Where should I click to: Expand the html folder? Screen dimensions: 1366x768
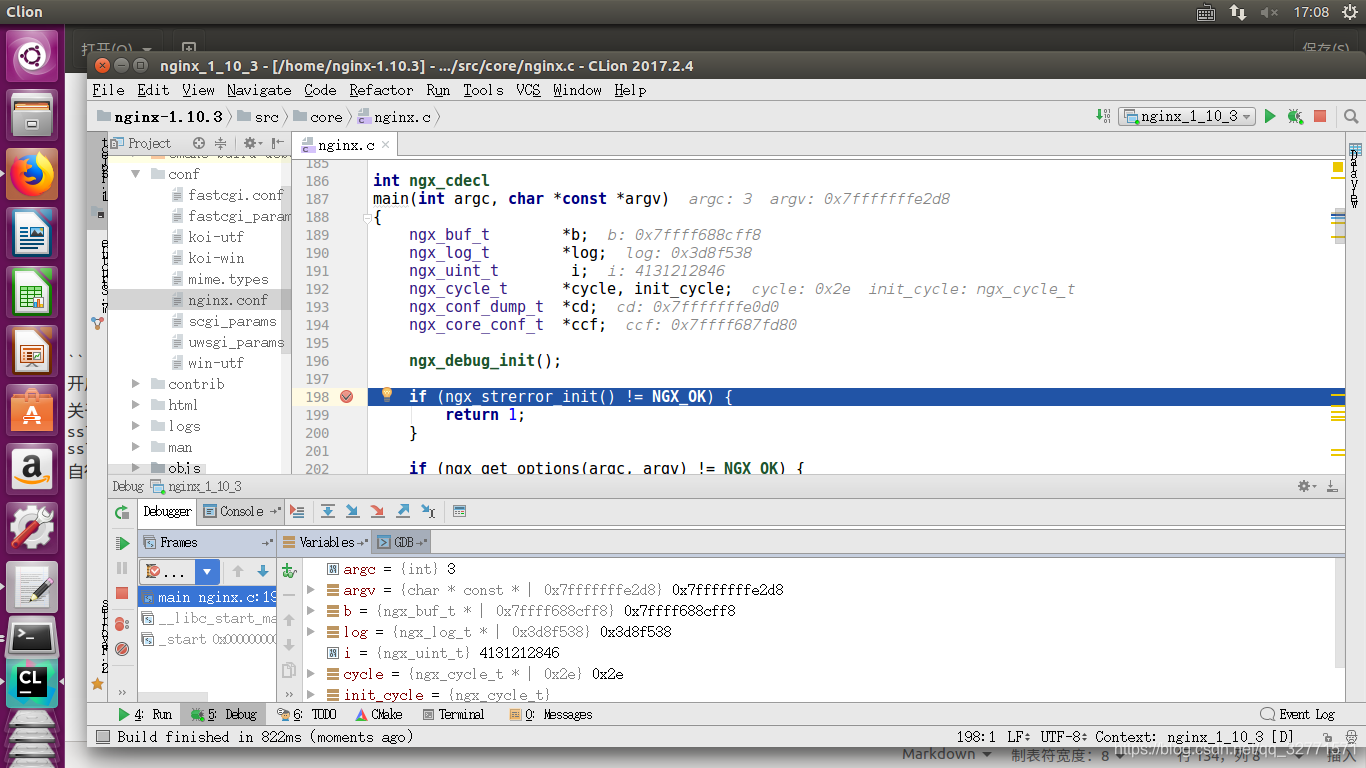tap(136, 405)
